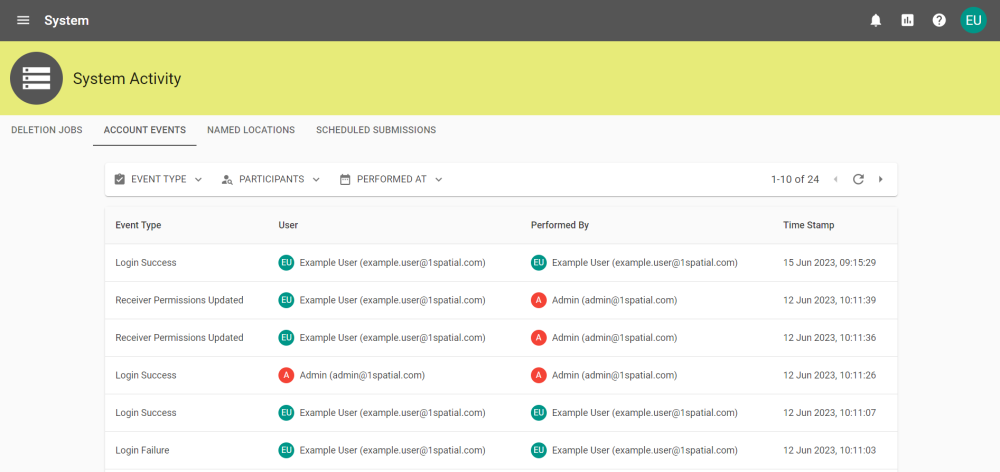The width and height of the screenshot is (1000, 472).
Task: Switch to the Named Locations tab
Action: point(250,130)
